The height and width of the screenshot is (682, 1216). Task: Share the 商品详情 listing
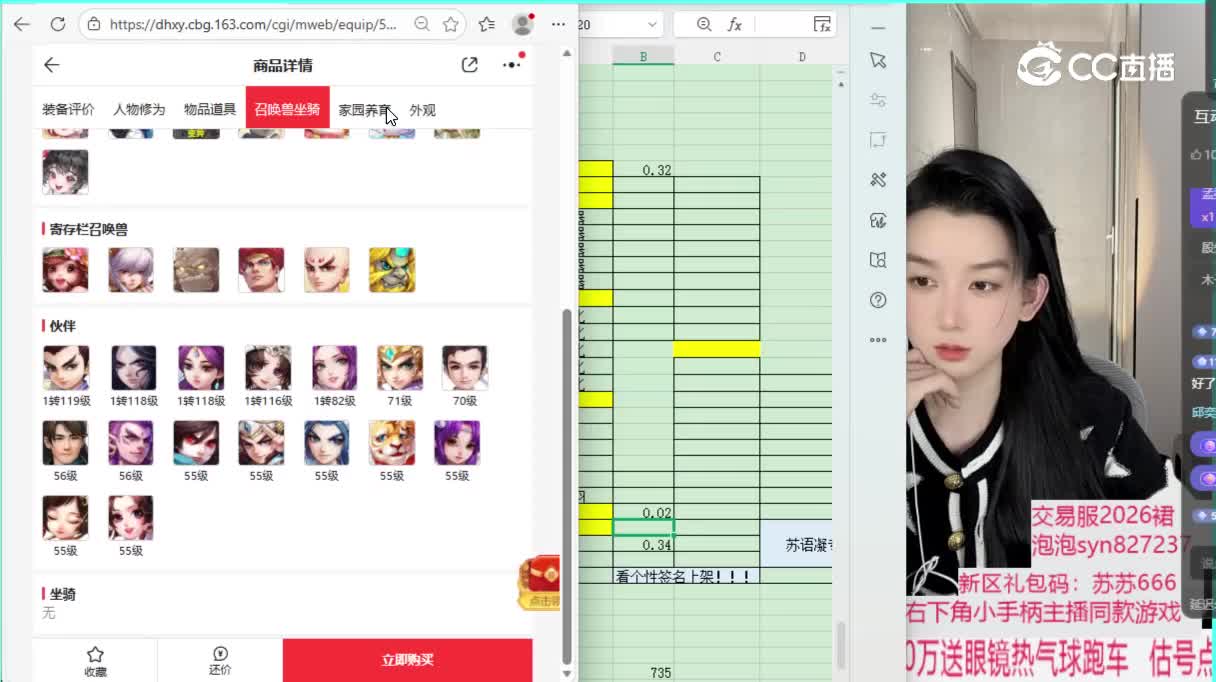[470, 65]
